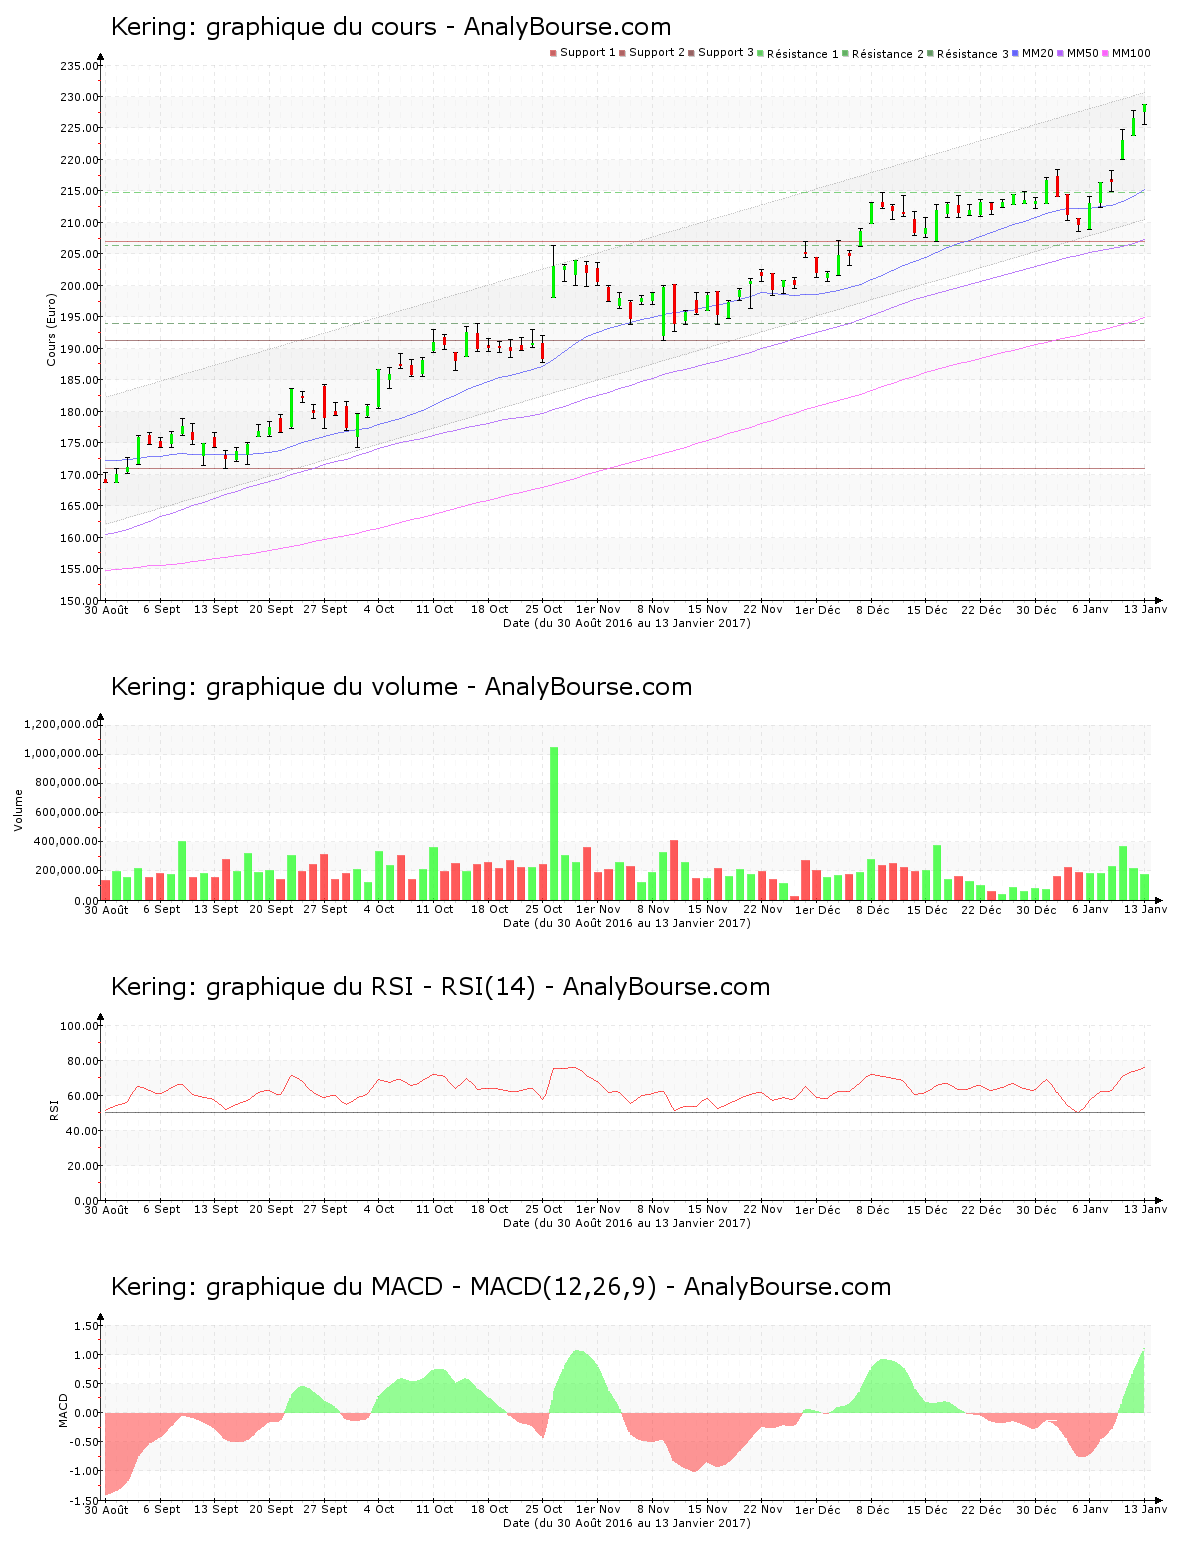Click the 'RSI' vertical axis label

tap(53, 1109)
